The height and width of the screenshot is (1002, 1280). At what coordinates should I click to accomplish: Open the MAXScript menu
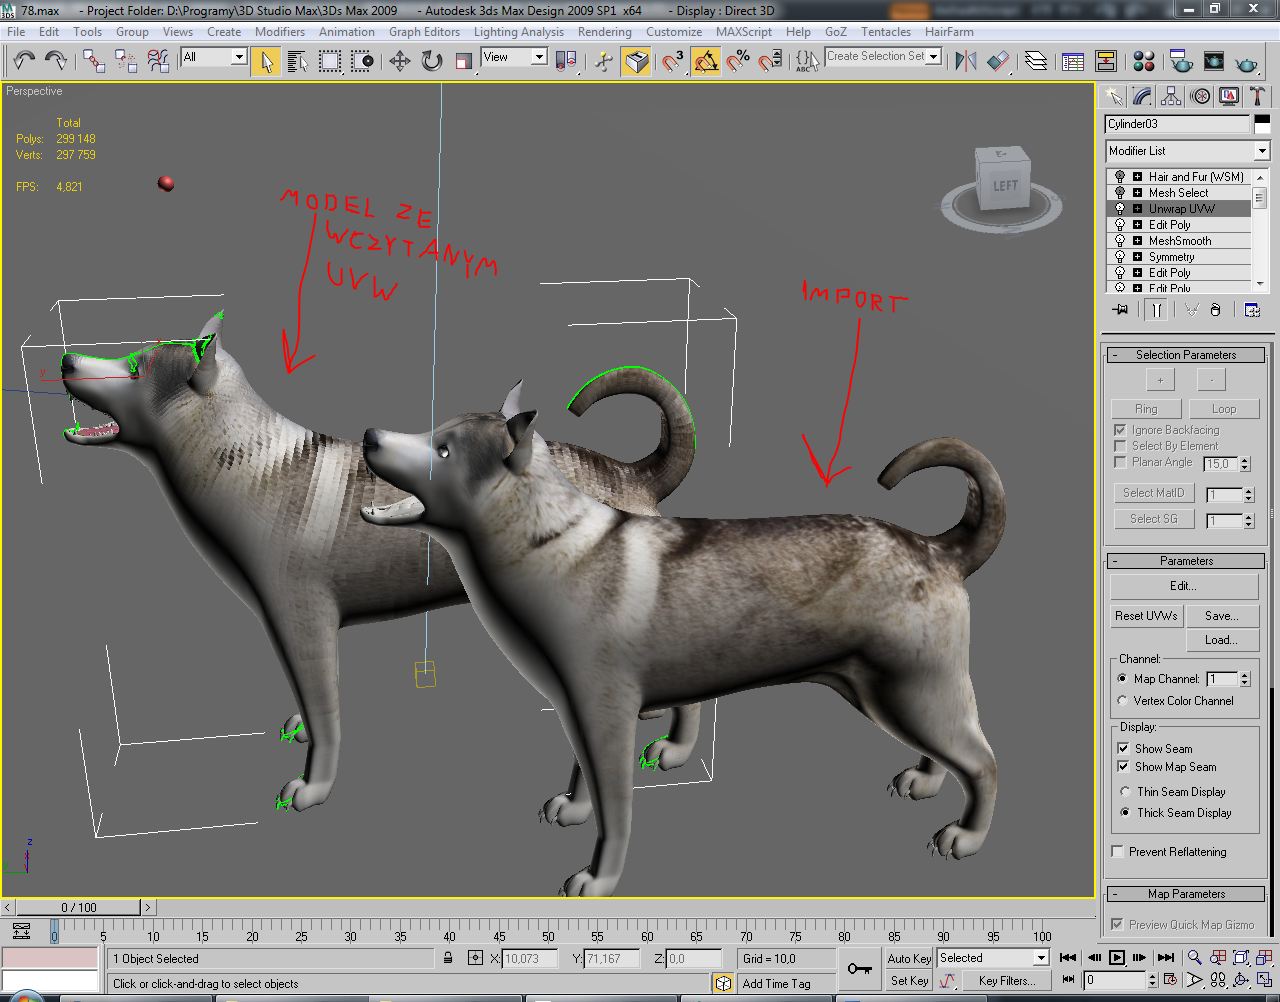tap(744, 32)
